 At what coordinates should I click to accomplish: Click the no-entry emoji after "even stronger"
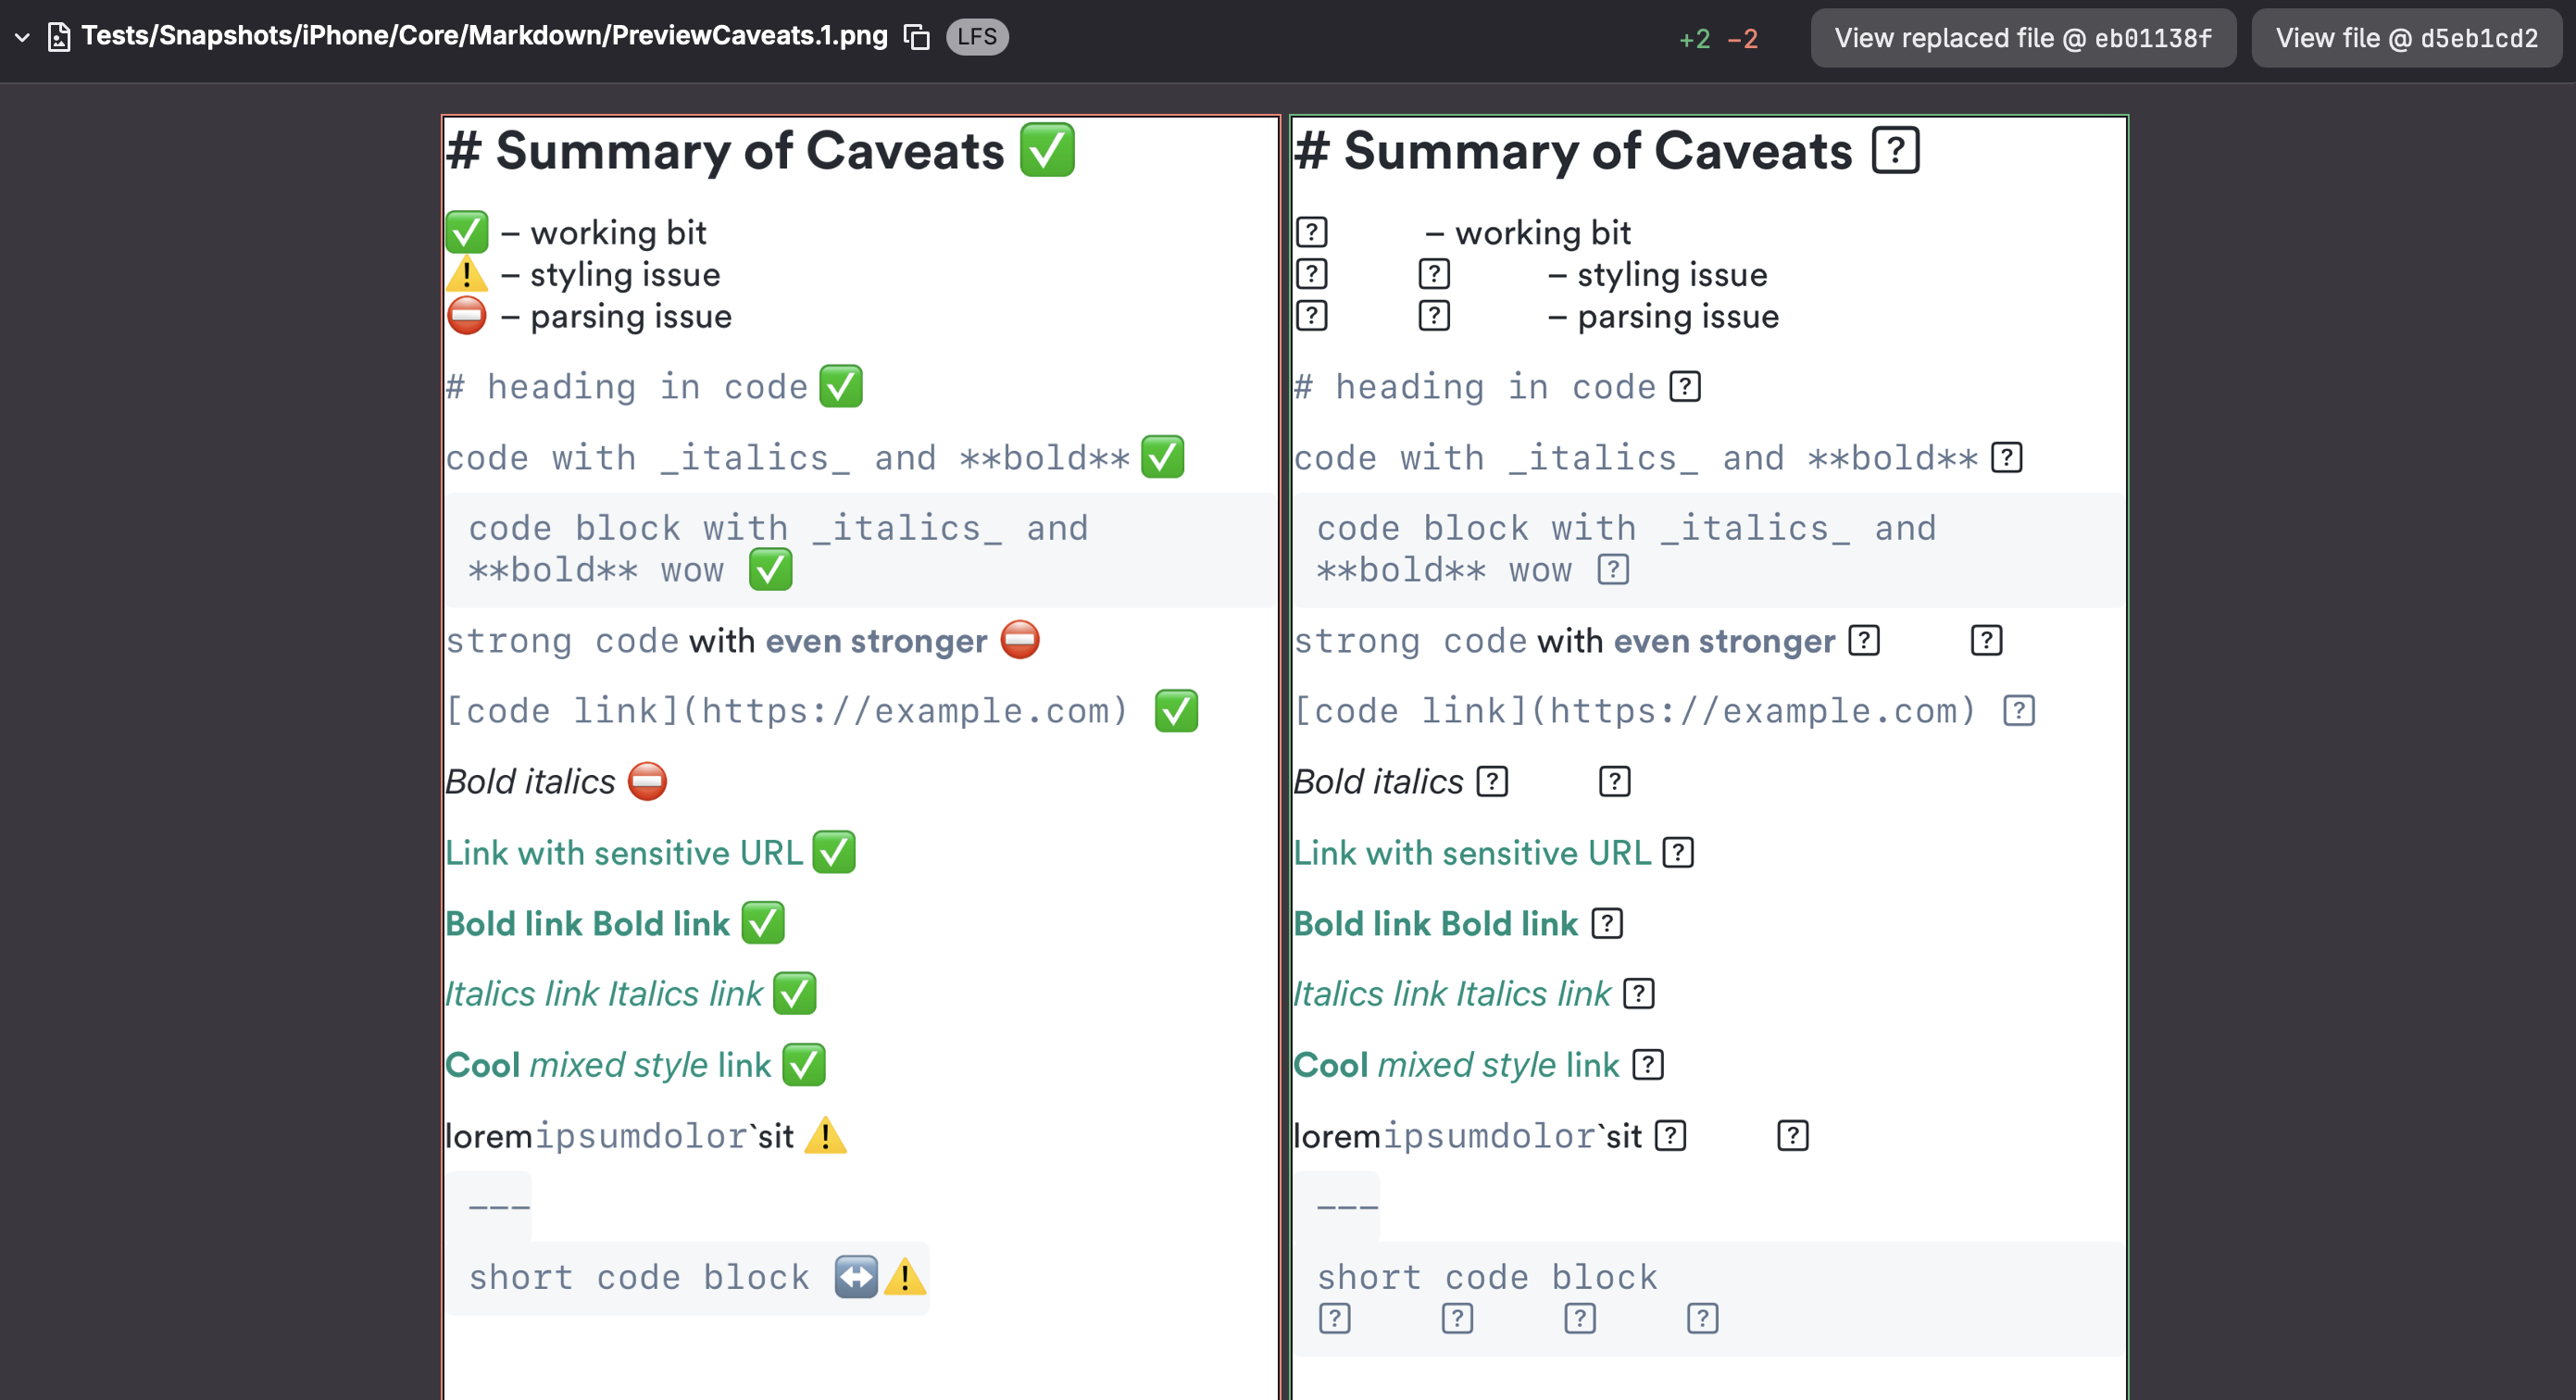tap(1020, 640)
